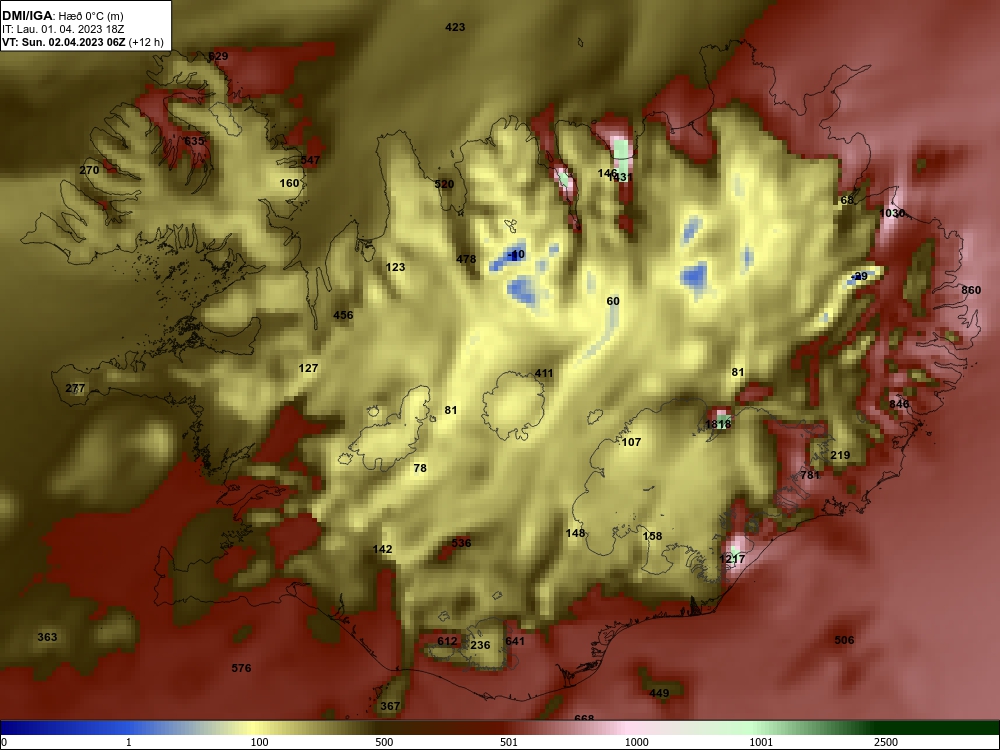Select the colorbar legend label 2500
Image resolution: width=1000 pixels, height=750 pixels.
click(x=886, y=742)
